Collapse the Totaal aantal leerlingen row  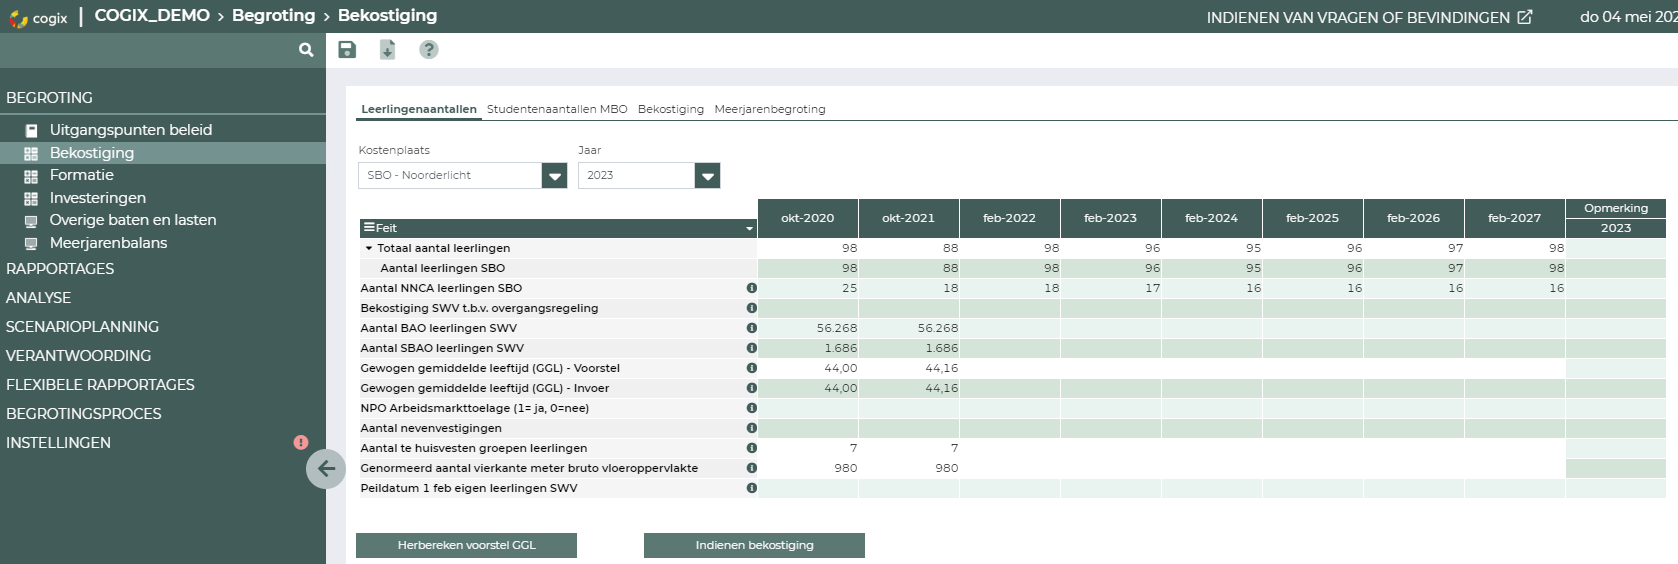click(369, 248)
